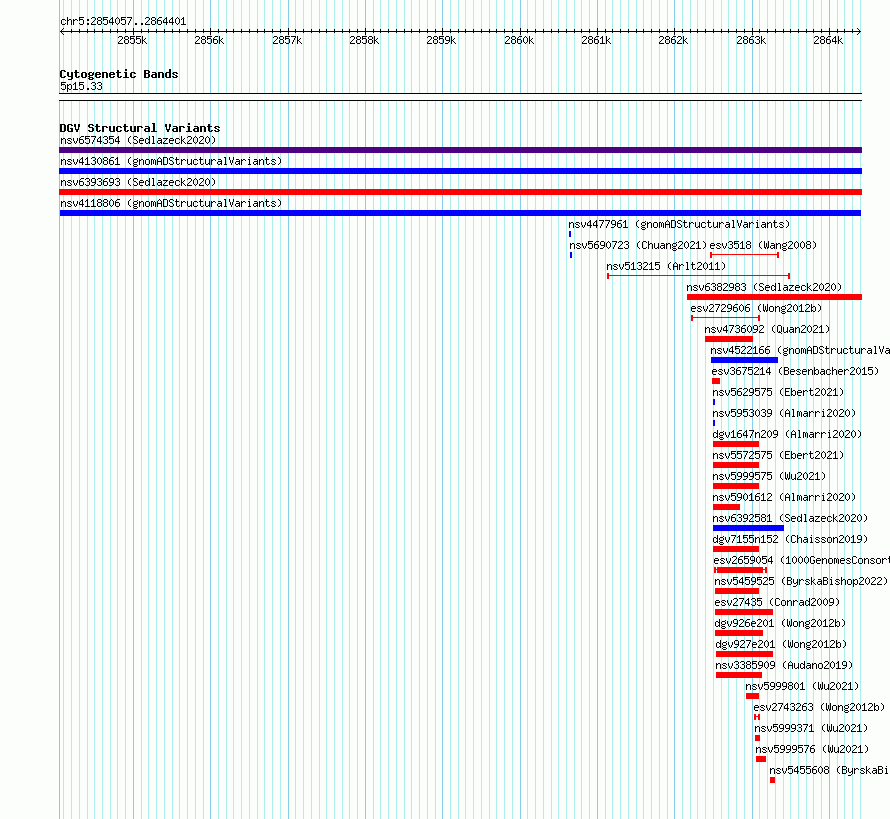
Task: Click the blue nsv4118806 variant bar
Action: coord(460,213)
